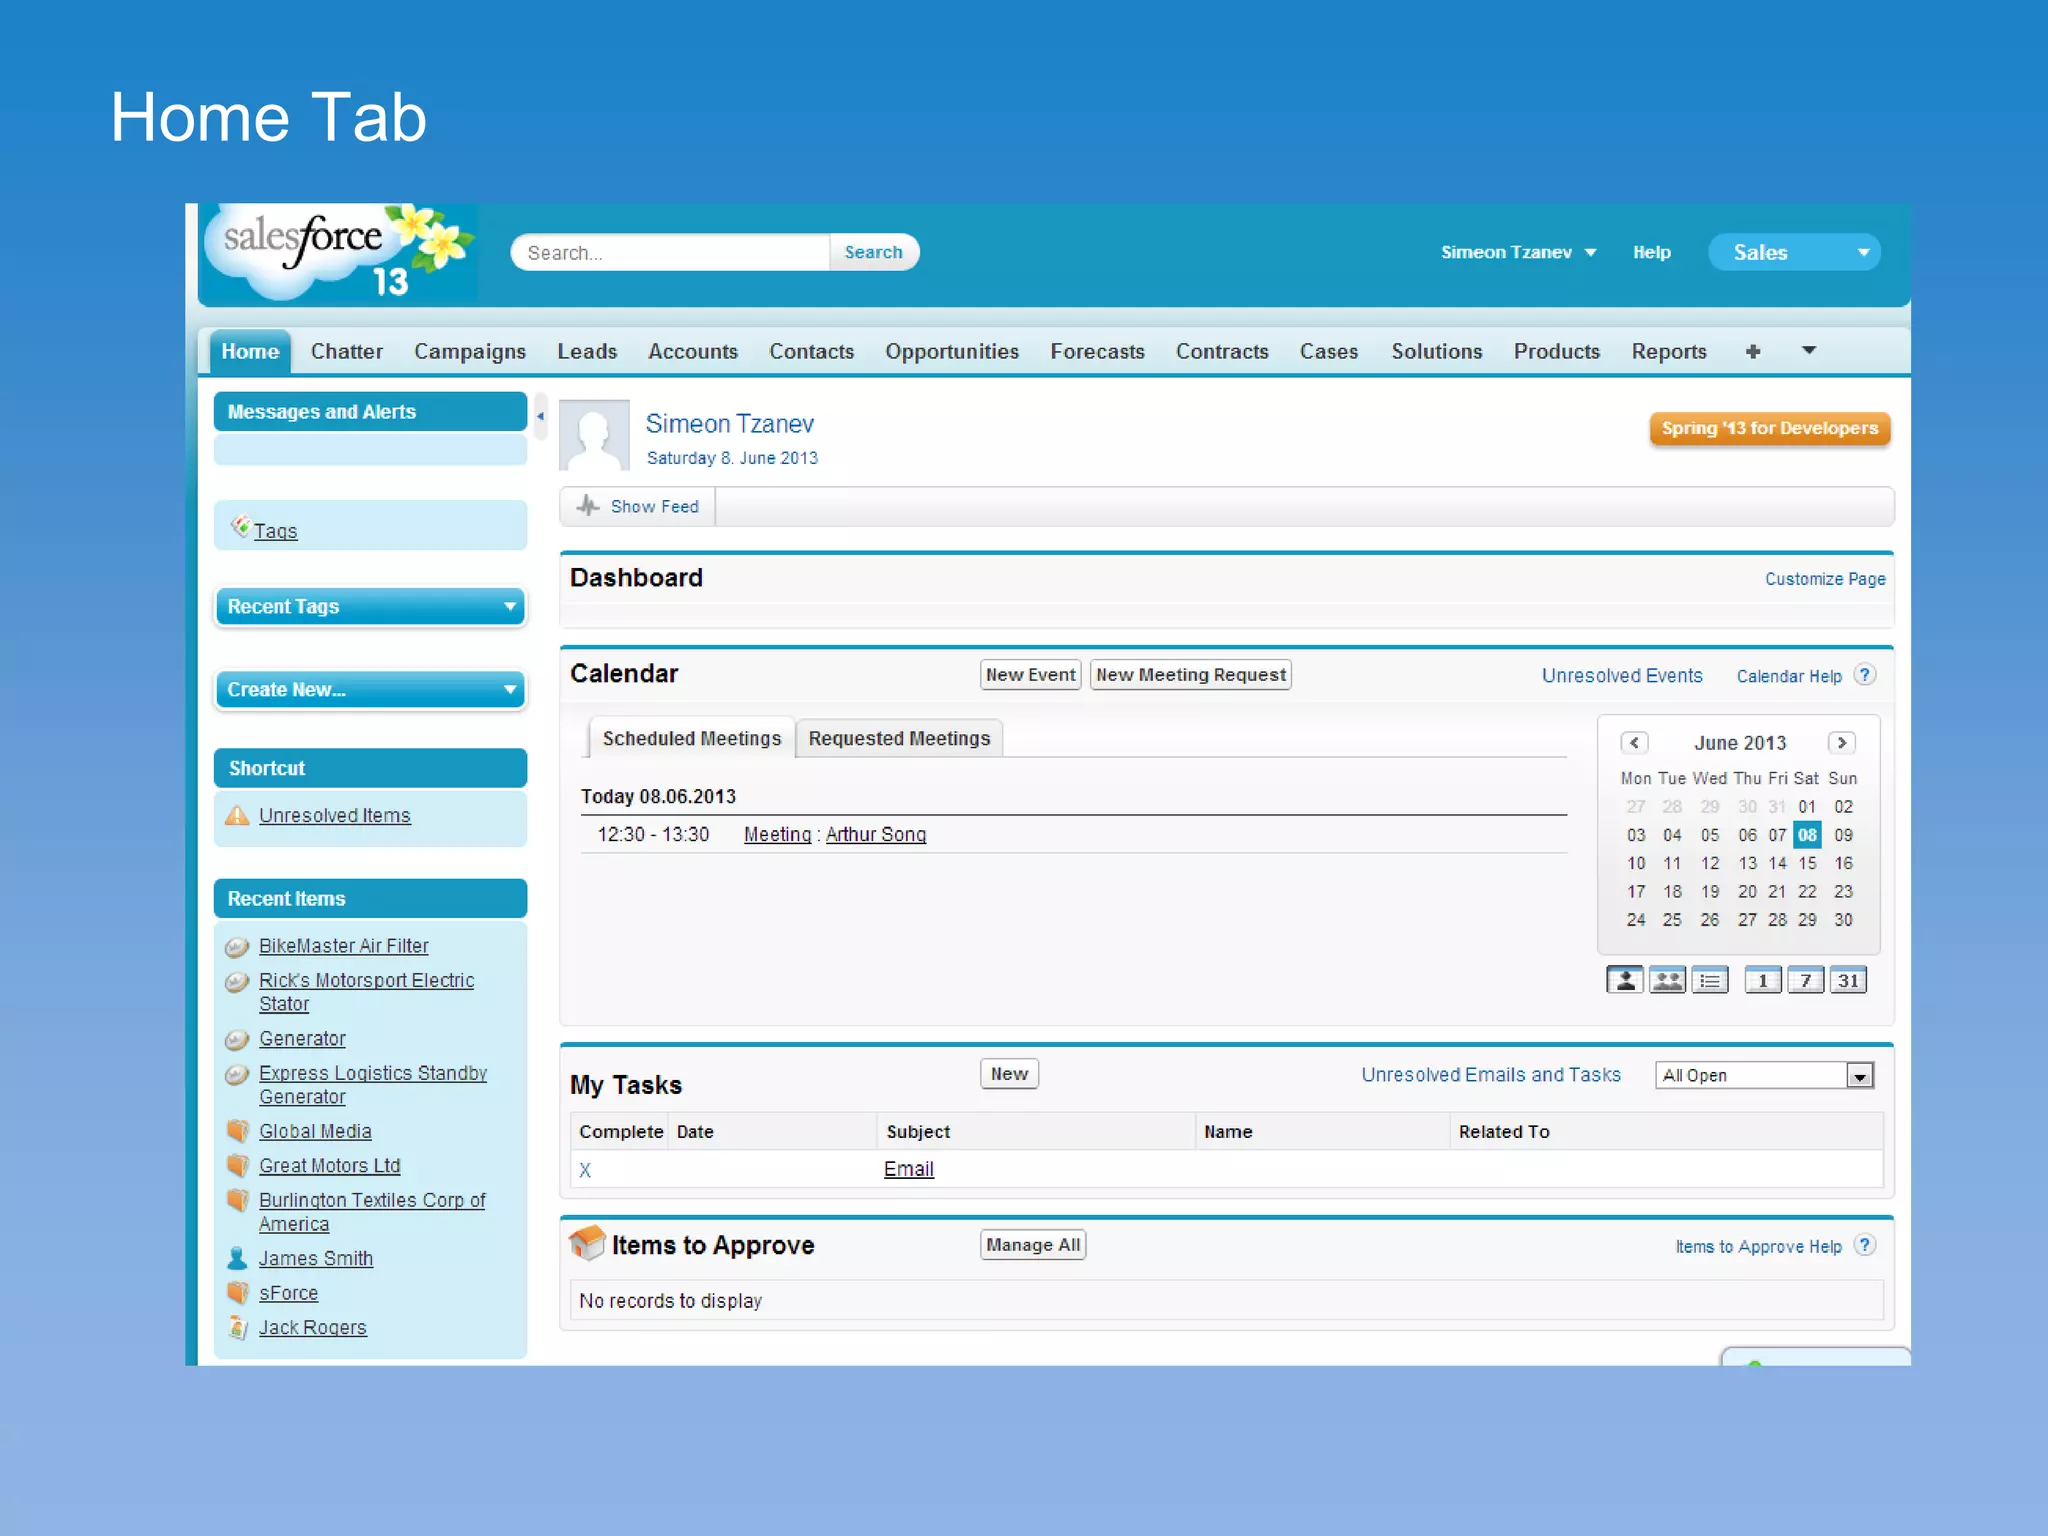This screenshot has width=2048, height=1536.
Task: Open Express Logistics Standby Generator link
Action: (372, 1084)
